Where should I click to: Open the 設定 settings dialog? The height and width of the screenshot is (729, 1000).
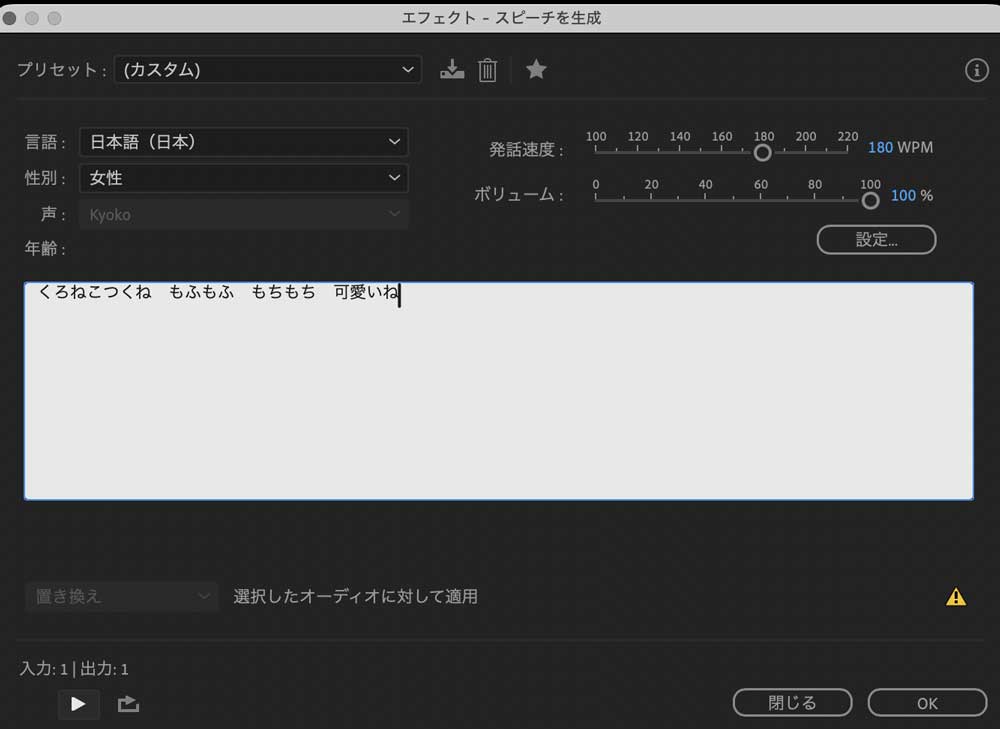[x=876, y=240]
